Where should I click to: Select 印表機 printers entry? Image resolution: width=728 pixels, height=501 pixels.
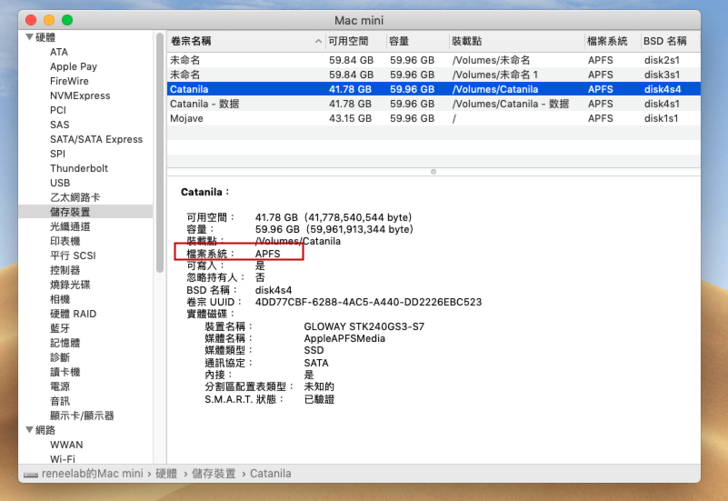coord(65,241)
